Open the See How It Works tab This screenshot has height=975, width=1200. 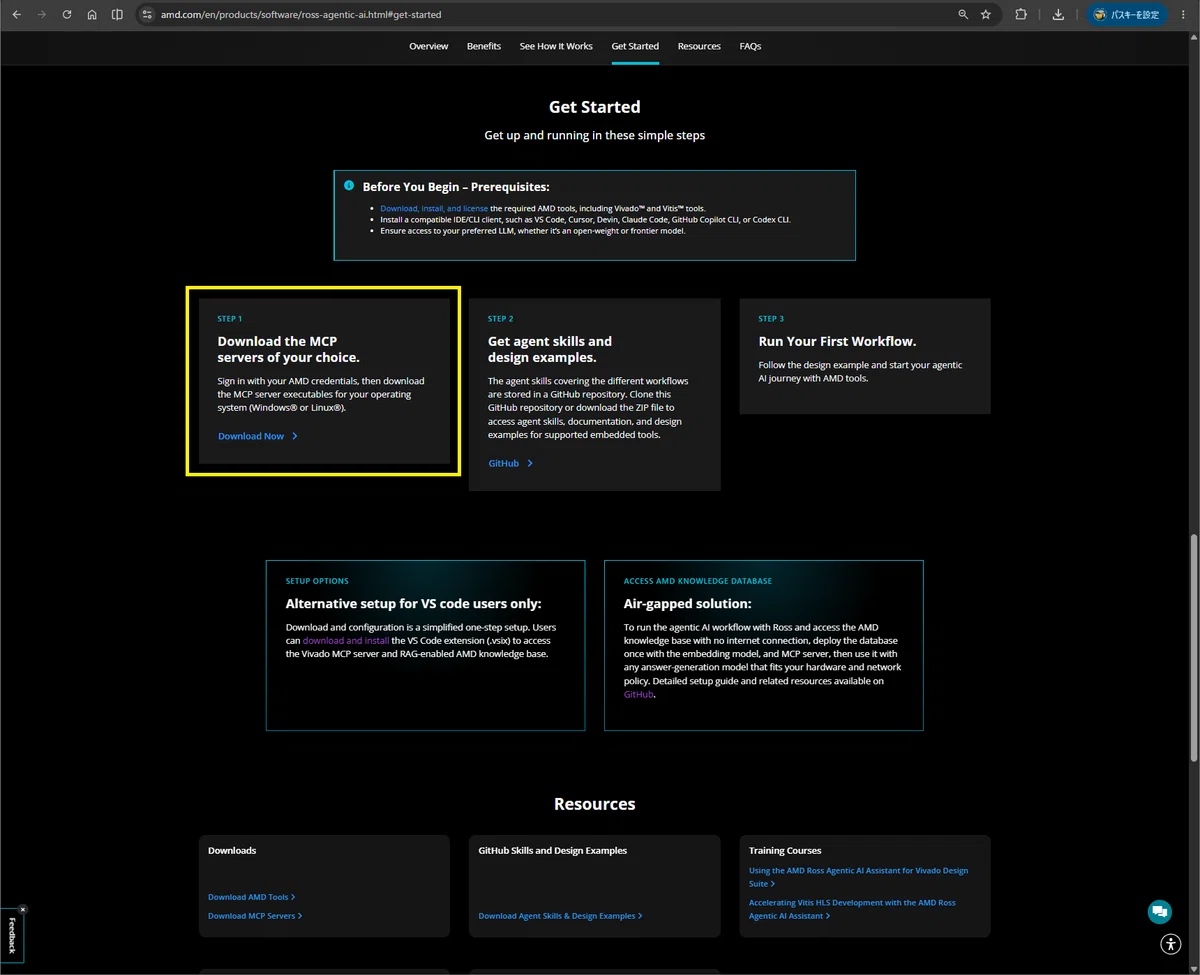click(556, 46)
